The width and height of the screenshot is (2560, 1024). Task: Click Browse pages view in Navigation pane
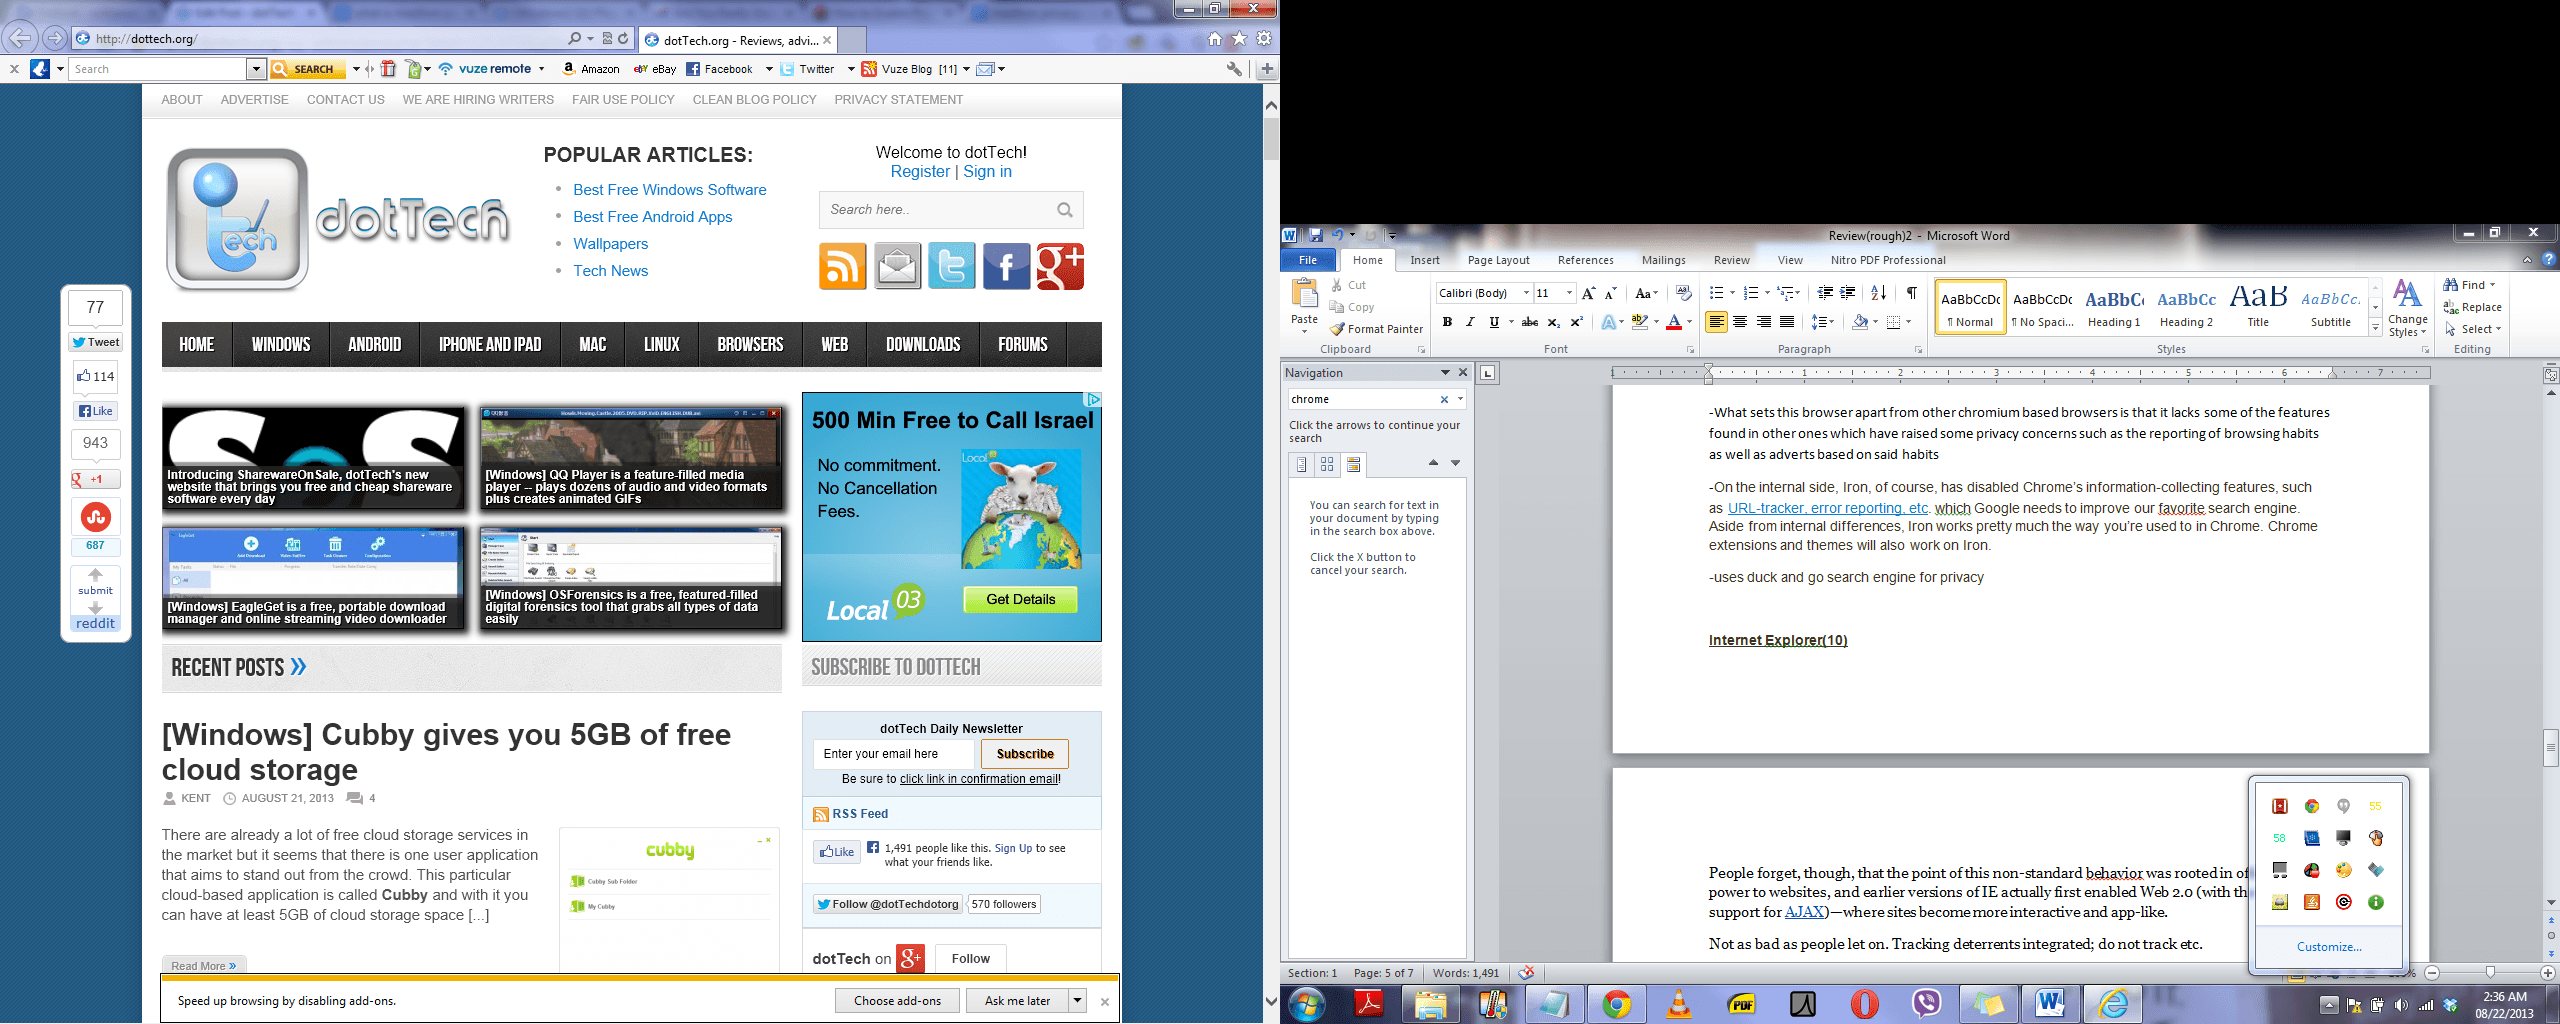click(1327, 464)
